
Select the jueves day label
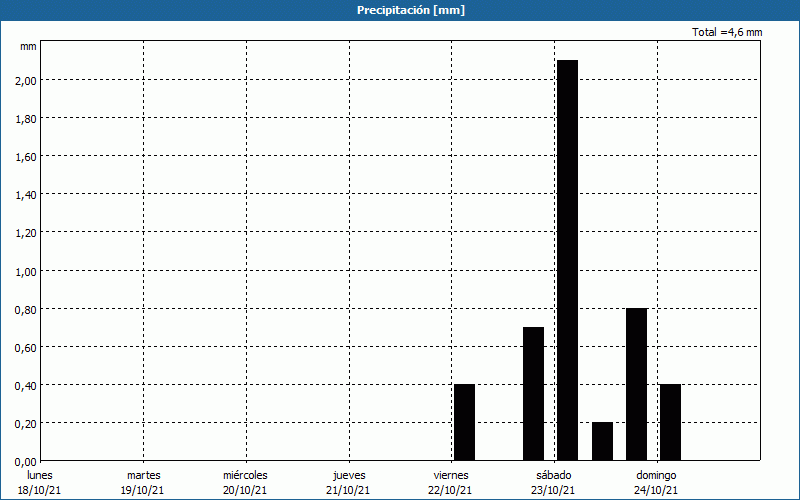click(x=349, y=475)
